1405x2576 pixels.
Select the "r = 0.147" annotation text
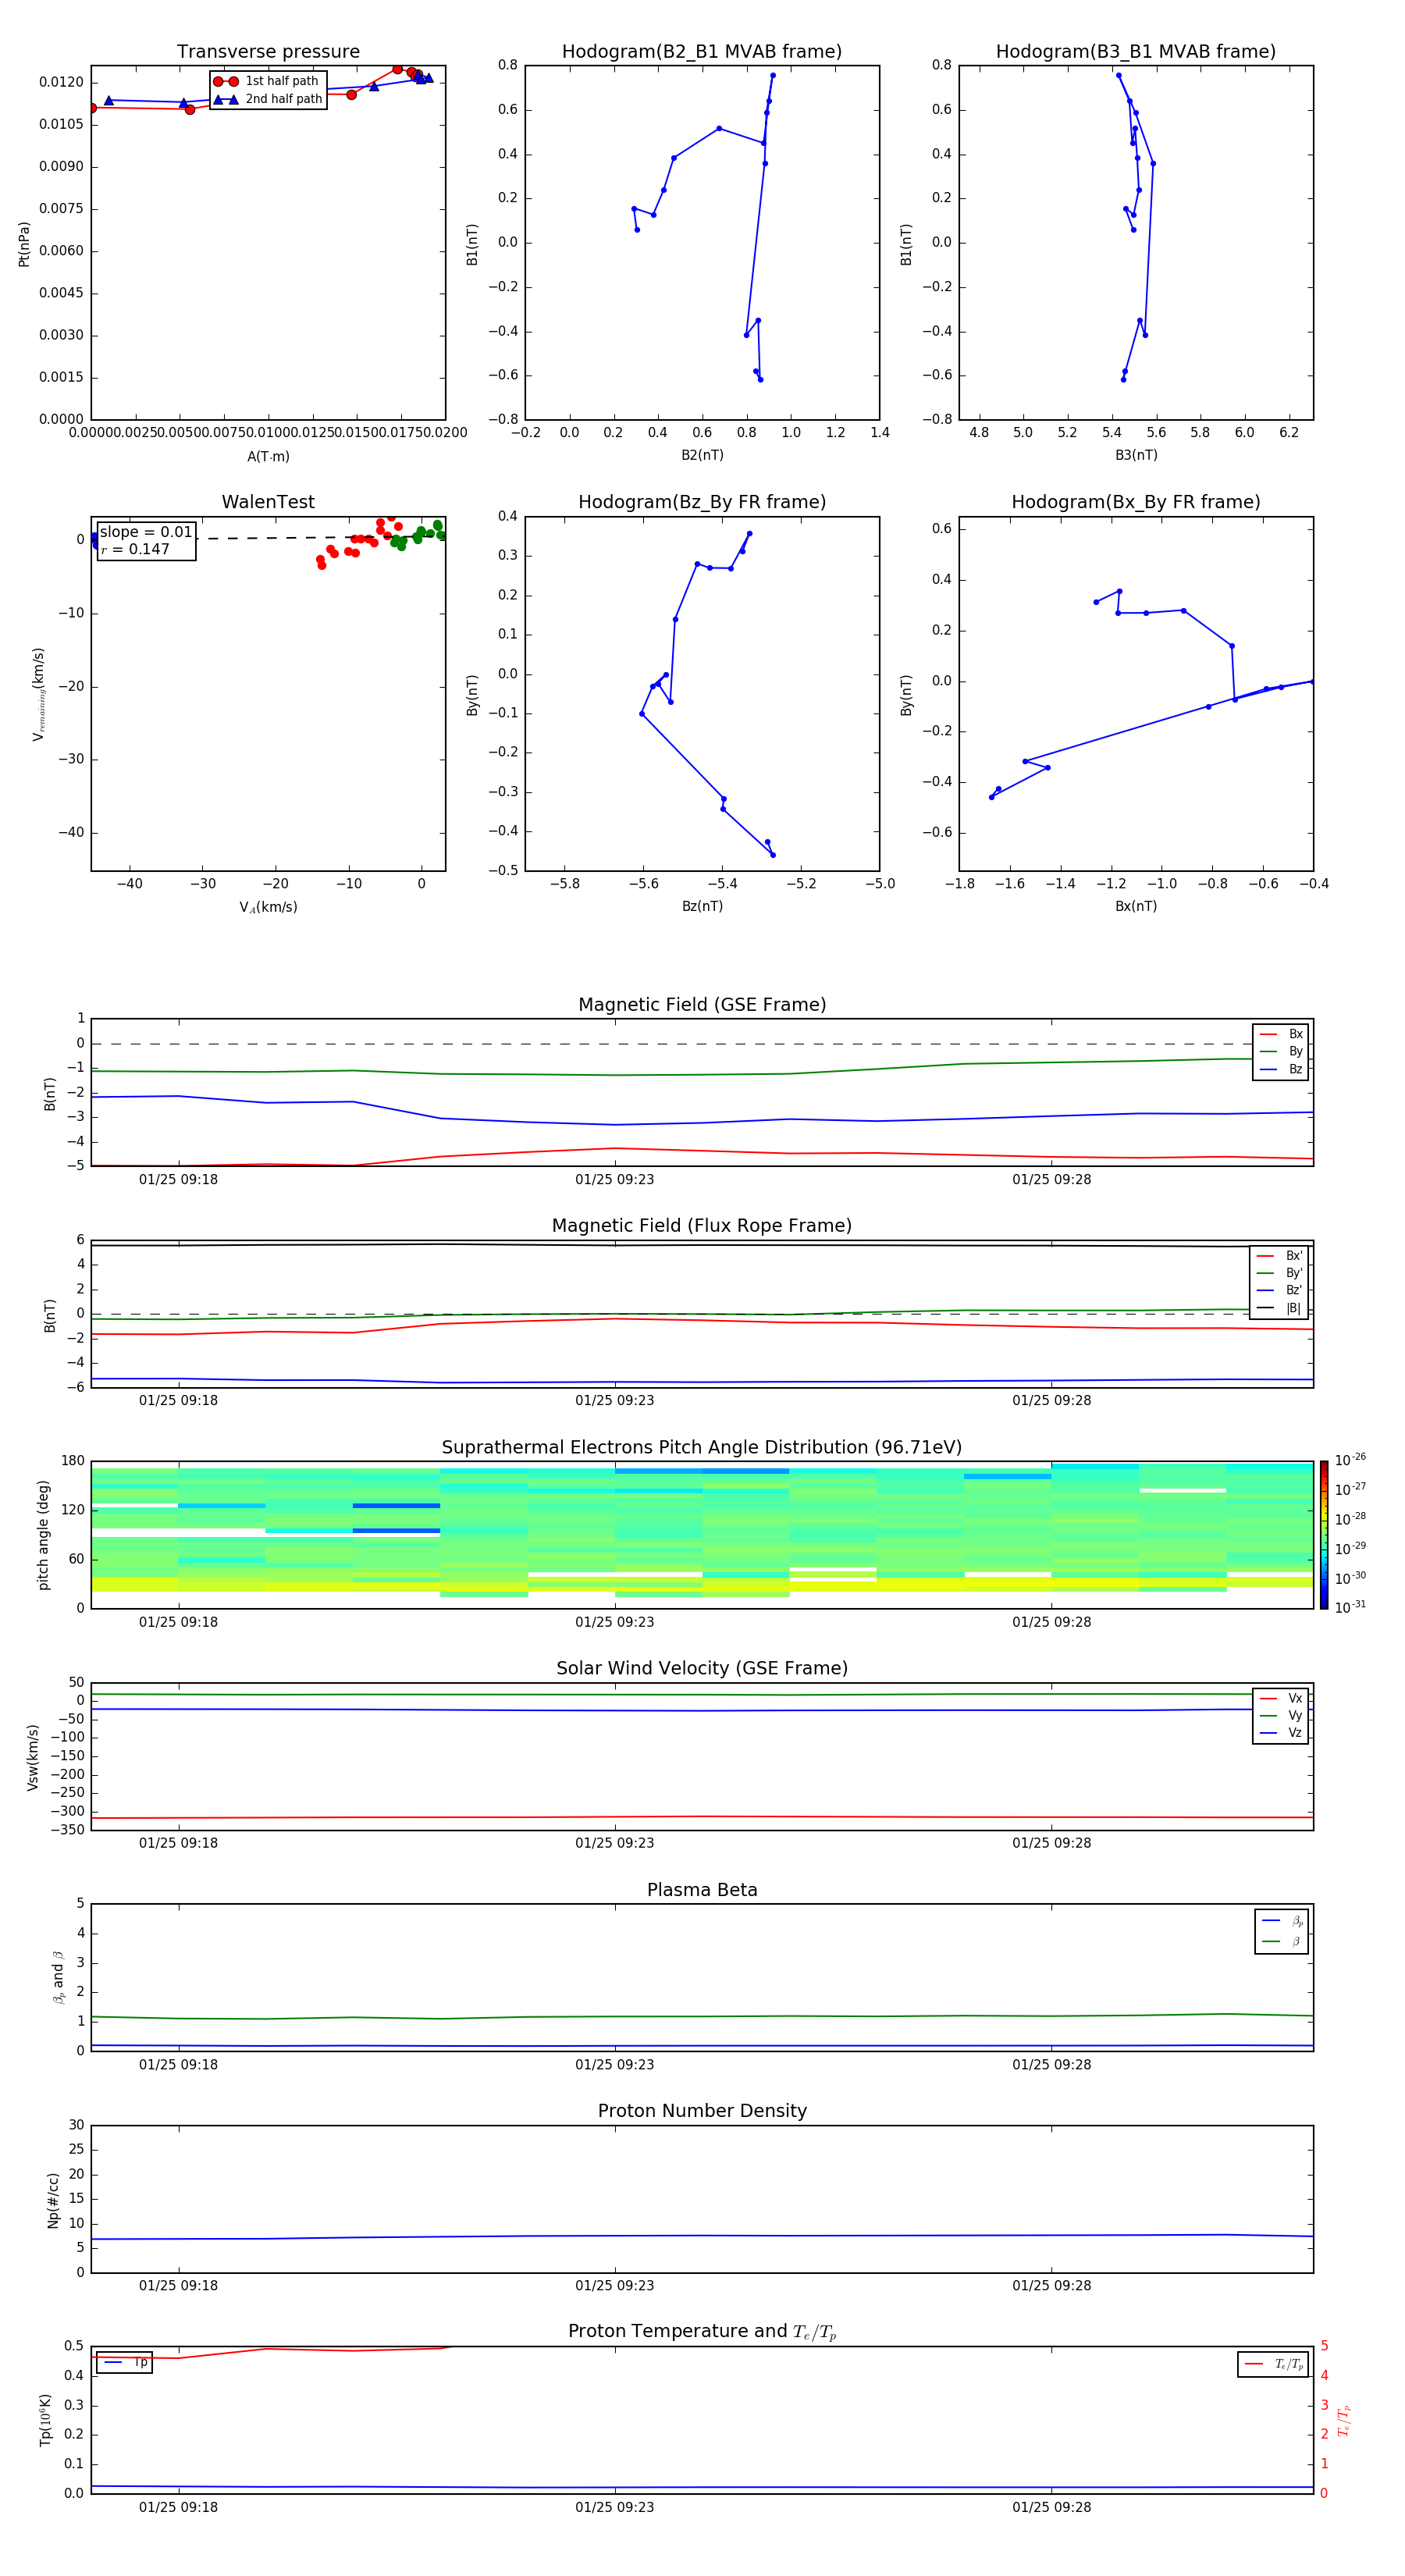coord(135,549)
